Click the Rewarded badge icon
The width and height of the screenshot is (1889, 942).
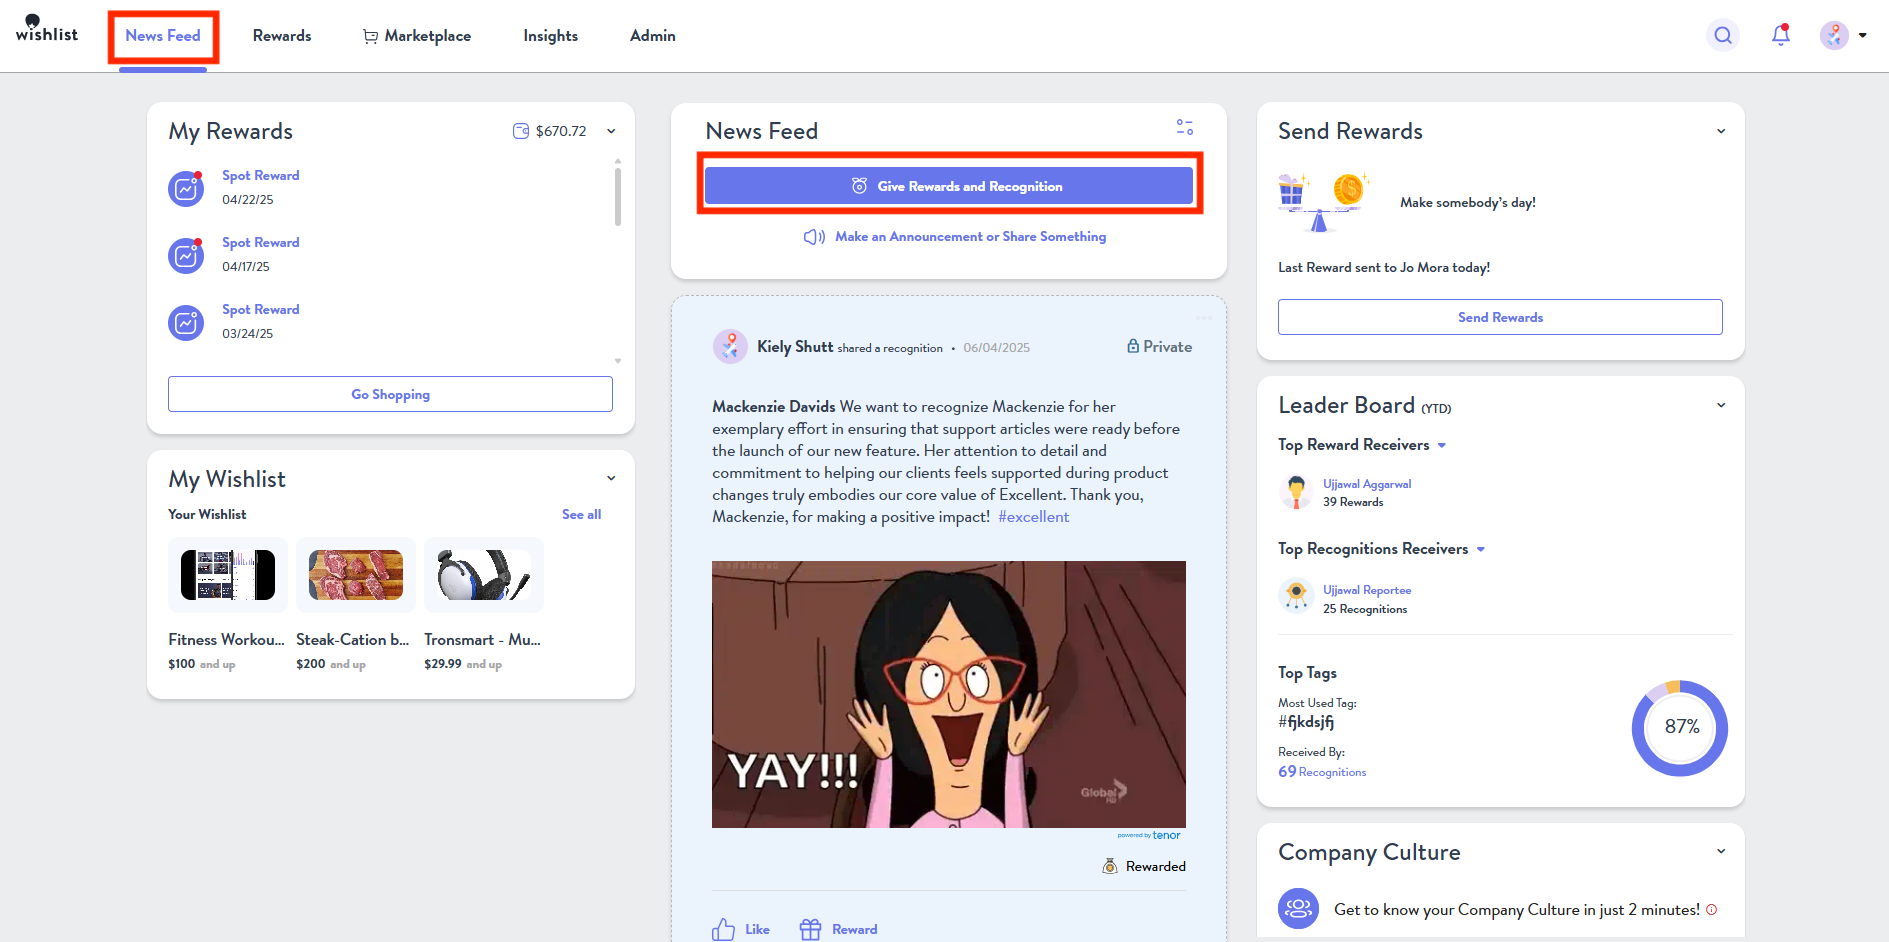[1110, 866]
